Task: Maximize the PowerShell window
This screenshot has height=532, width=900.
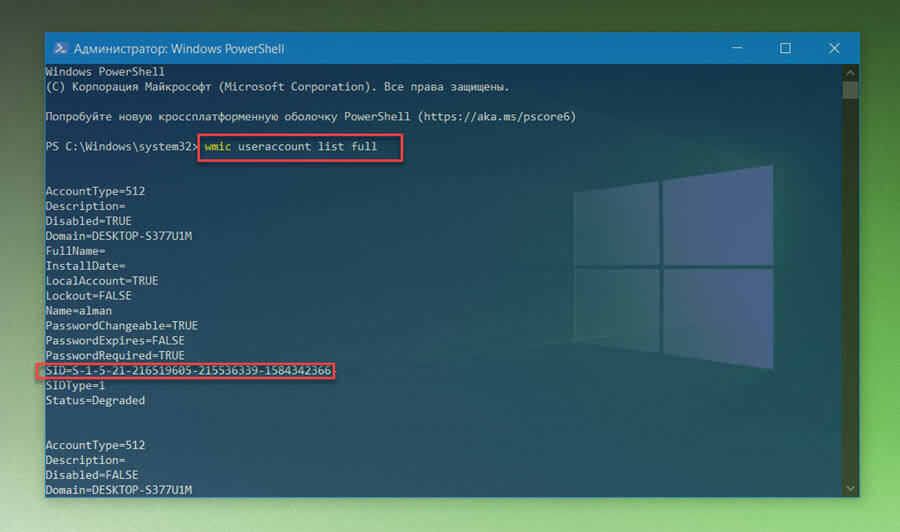Action: click(x=785, y=48)
